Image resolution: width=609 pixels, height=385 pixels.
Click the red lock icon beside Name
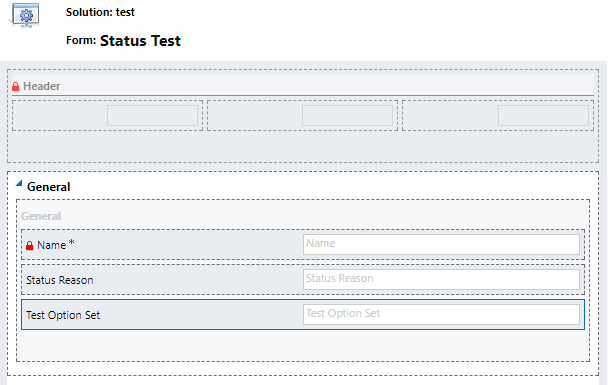tap(30, 245)
